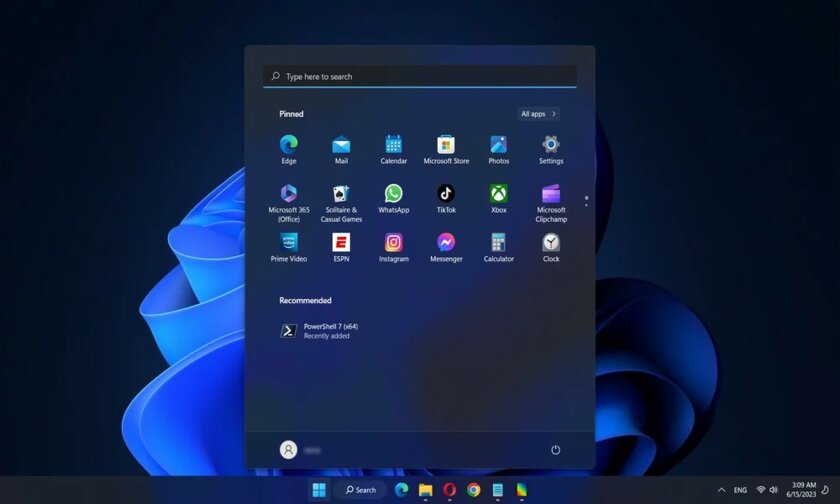Open the Xbox app
The height and width of the screenshot is (504, 840).
pyautogui.click(x=499, y=199)
